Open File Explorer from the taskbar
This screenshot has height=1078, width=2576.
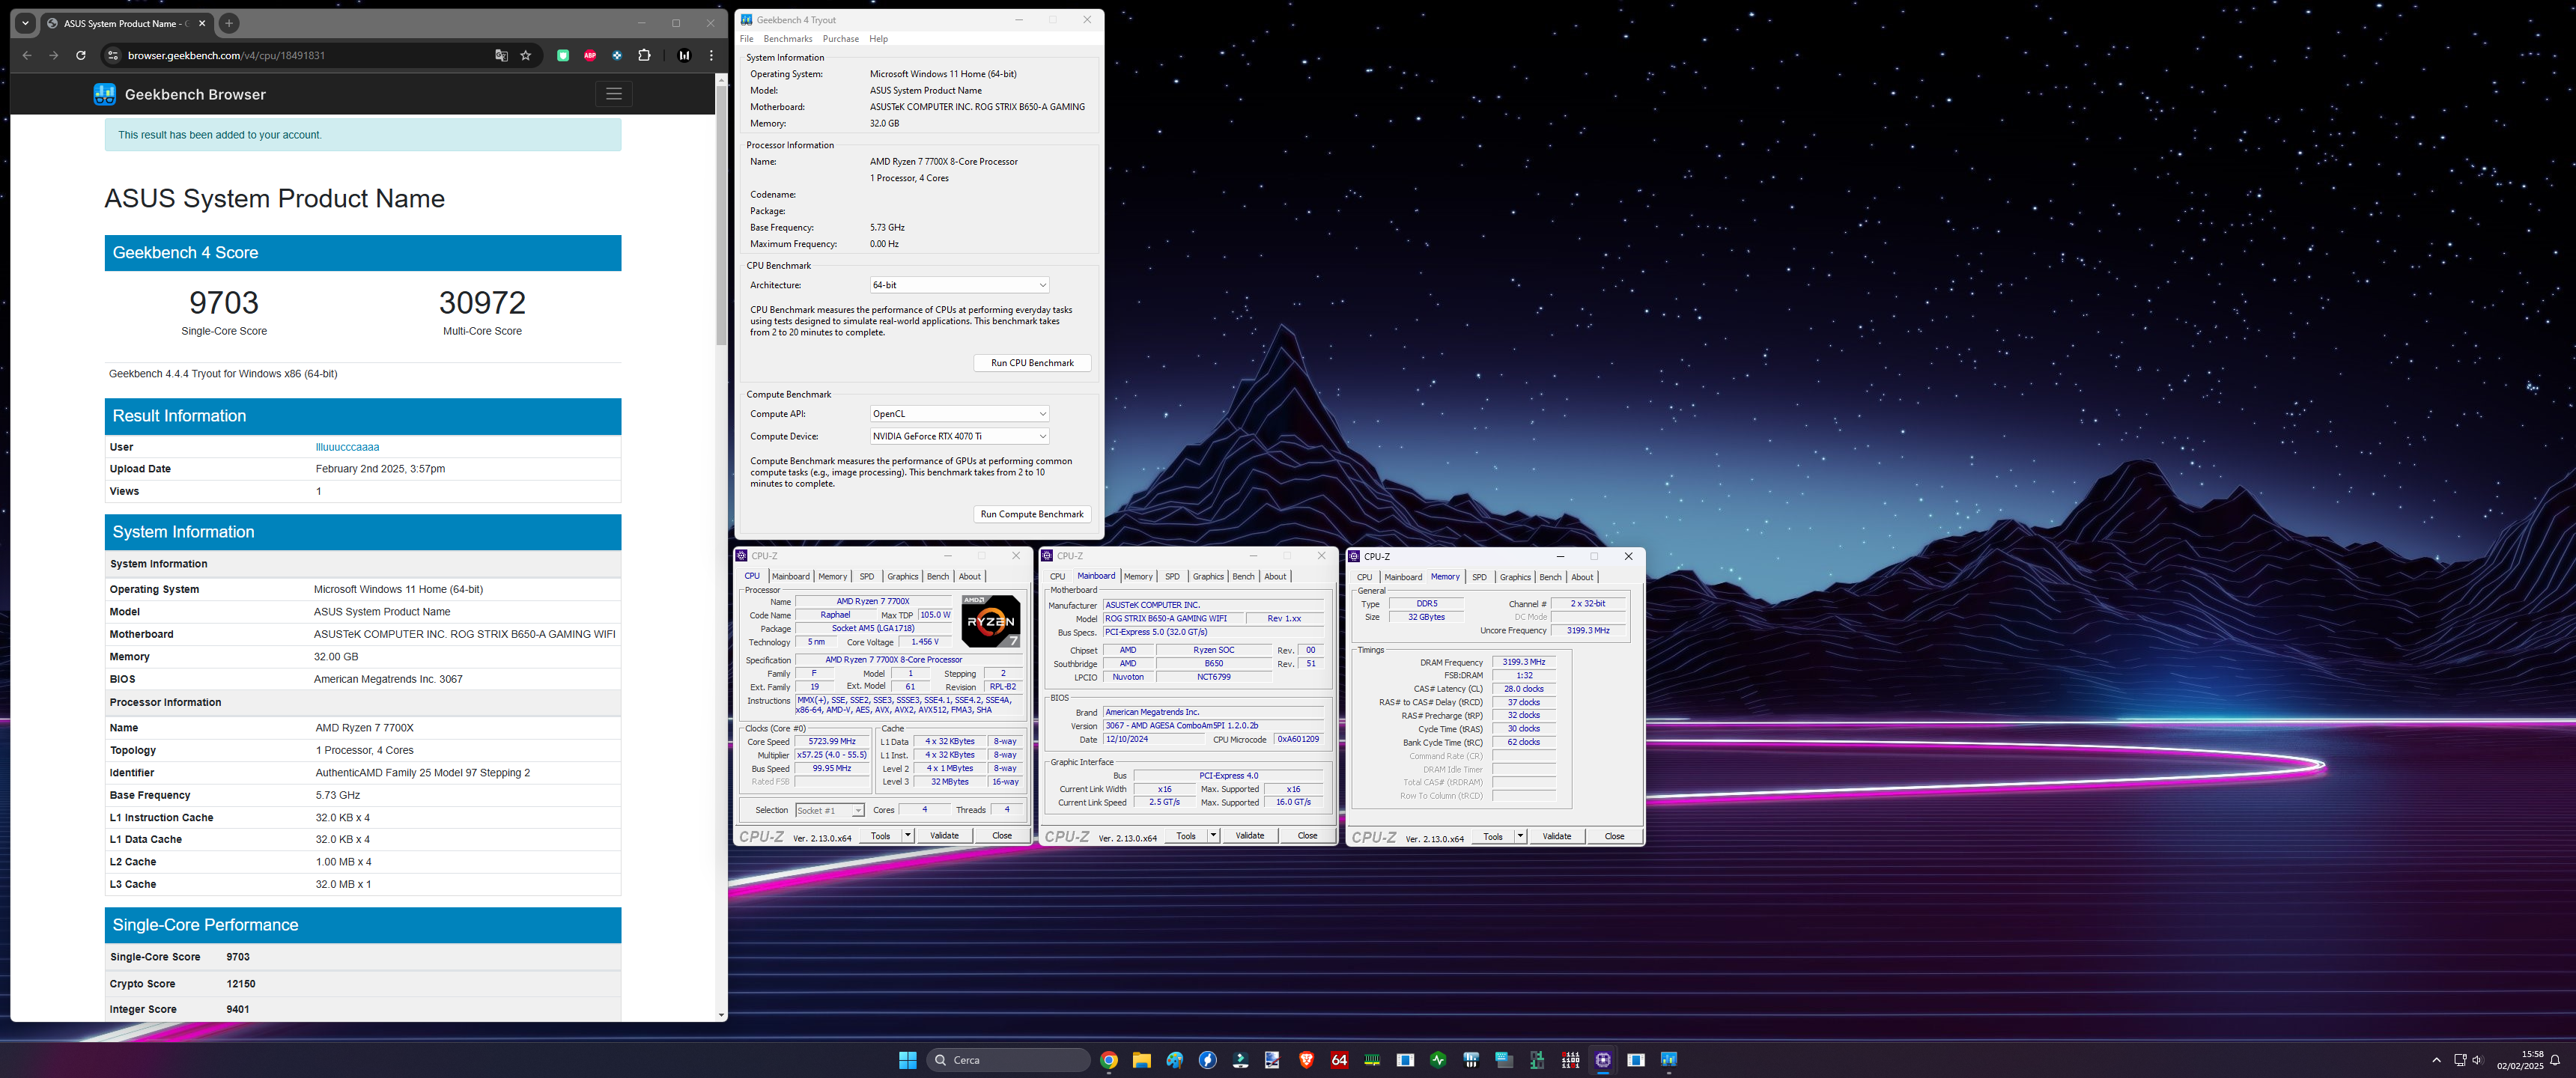pos(1142,1060)
